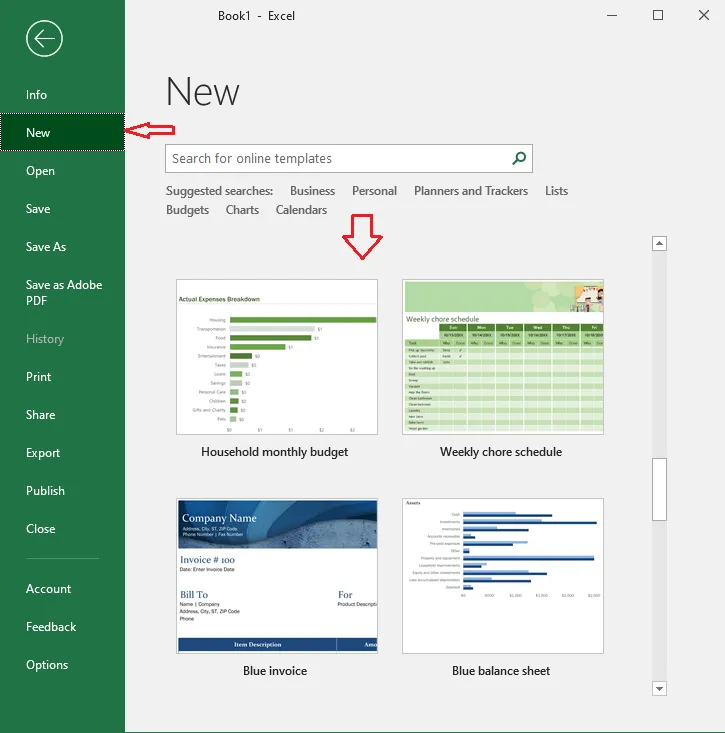This screenshot has height=733, width=725.
Task: Click the Business suggested search
Action: [x=312, y=191]
